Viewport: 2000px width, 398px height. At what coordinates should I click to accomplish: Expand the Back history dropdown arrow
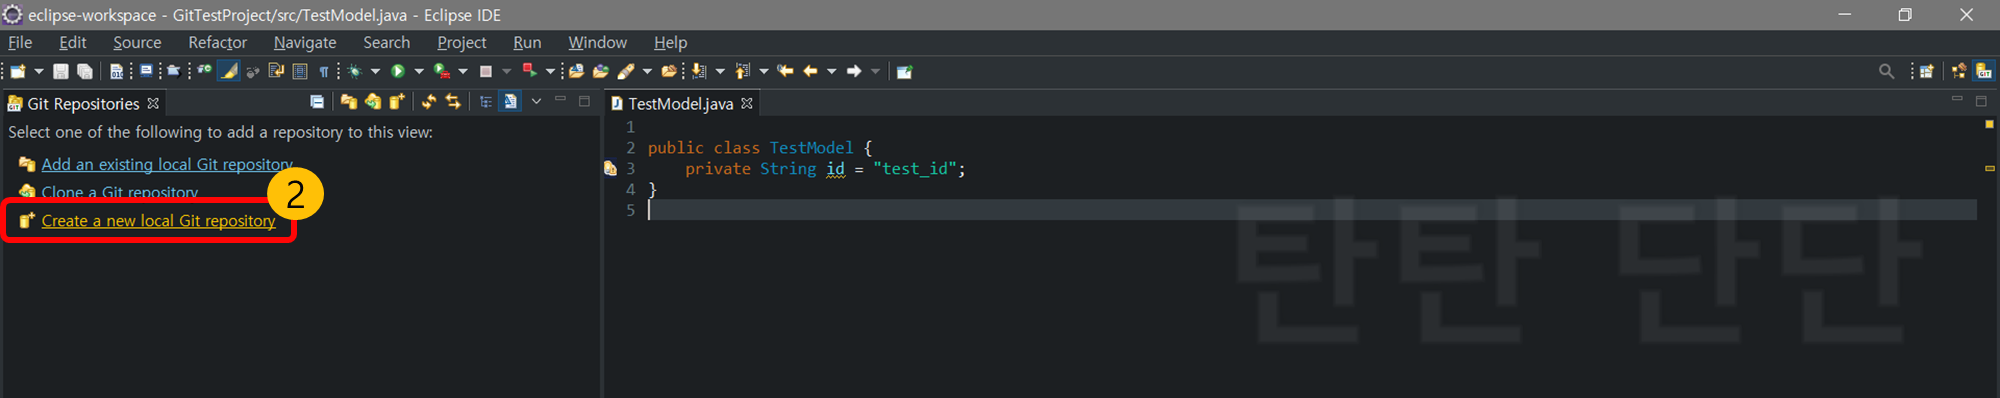click(831, 71)
